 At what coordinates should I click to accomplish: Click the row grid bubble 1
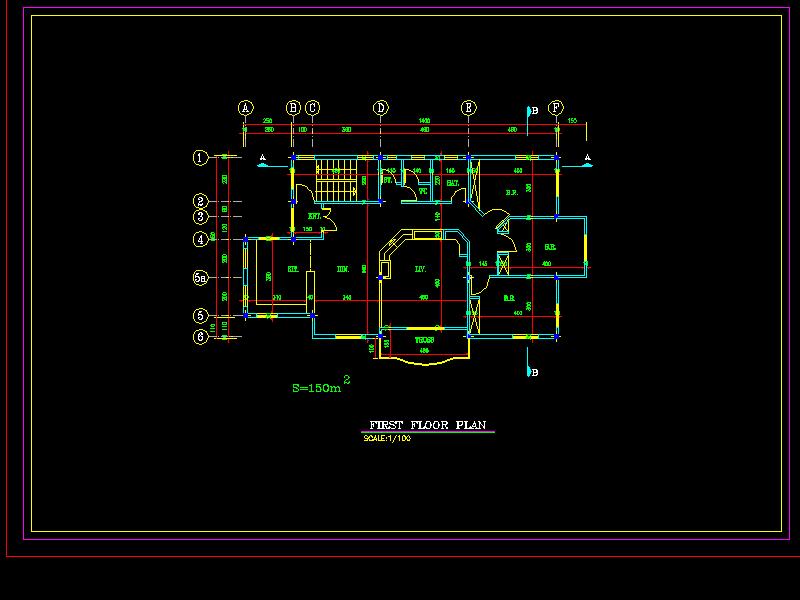coord(201,157)
